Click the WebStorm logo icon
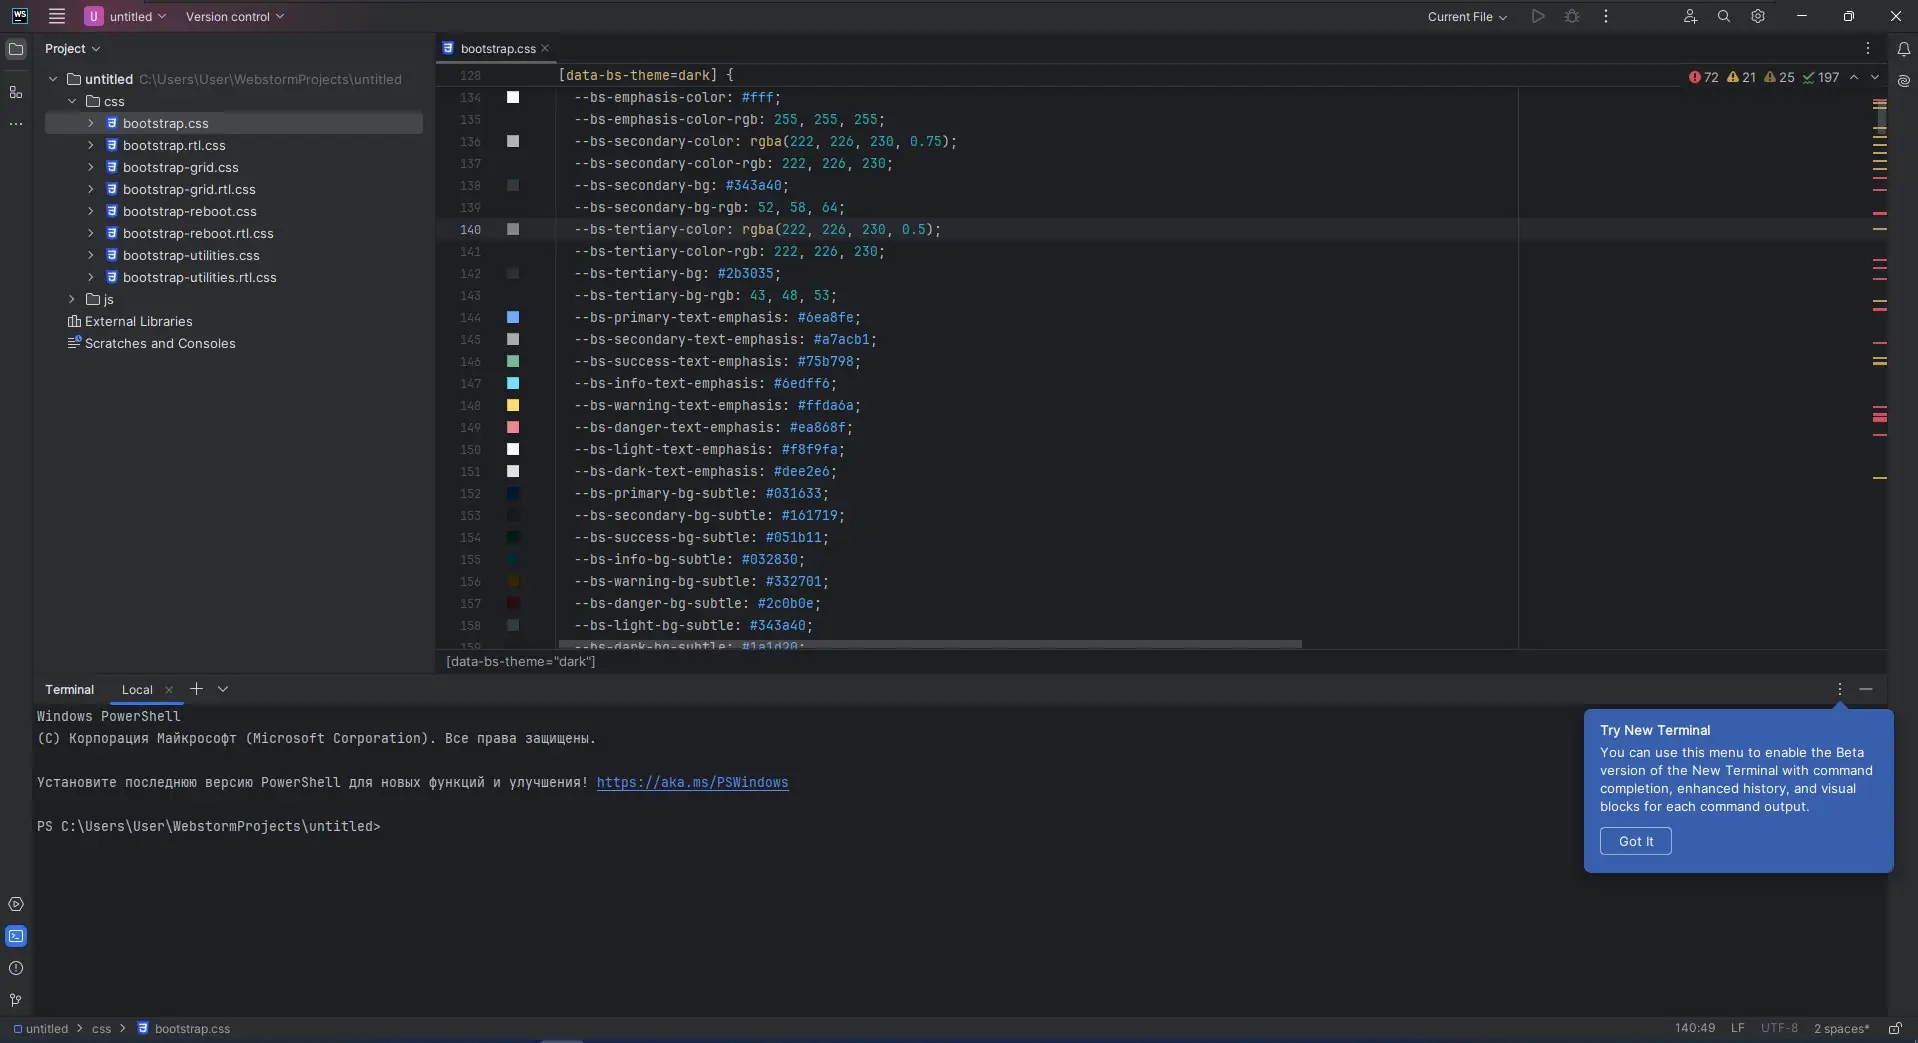 pos(19,17)
